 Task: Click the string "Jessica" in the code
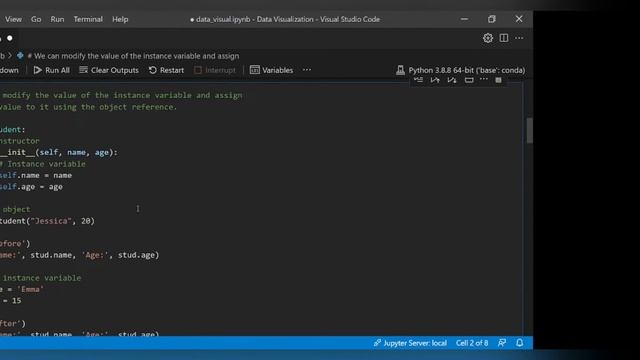pos(51,221)
